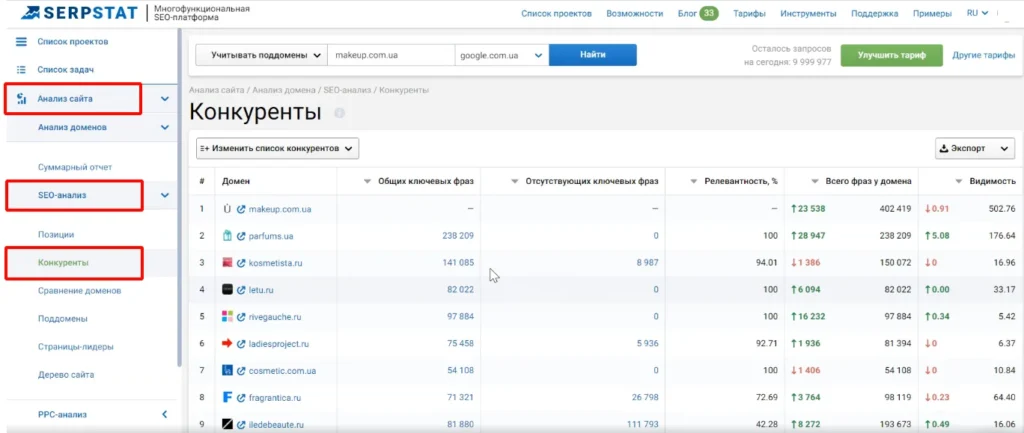Click the rivegauche.ru colorful favicon
Viewport: 1024px width, 433px height.
point(227,316)
